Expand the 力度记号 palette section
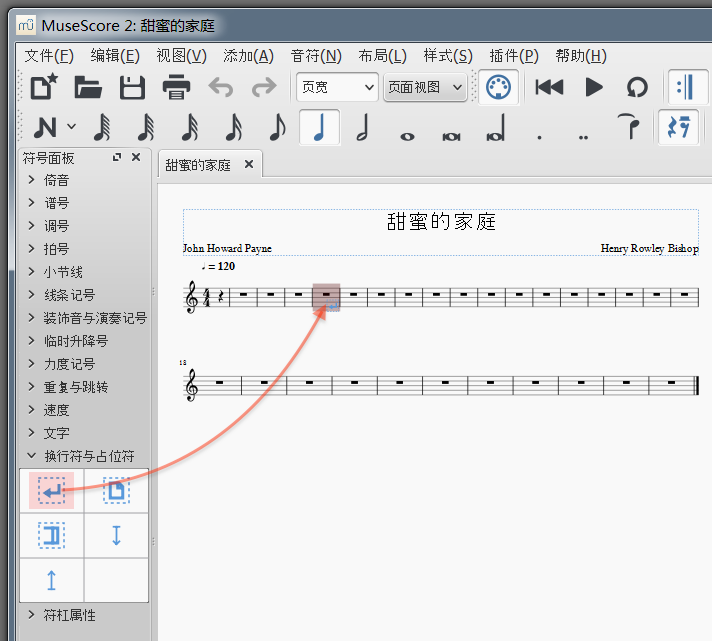 69,364
